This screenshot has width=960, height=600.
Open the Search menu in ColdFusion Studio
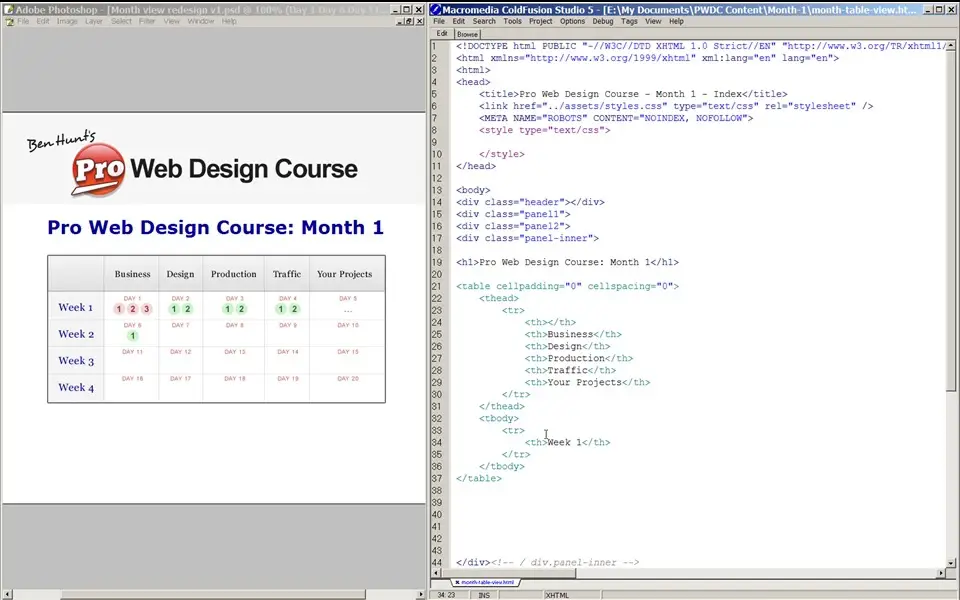[x=484, y=21]
